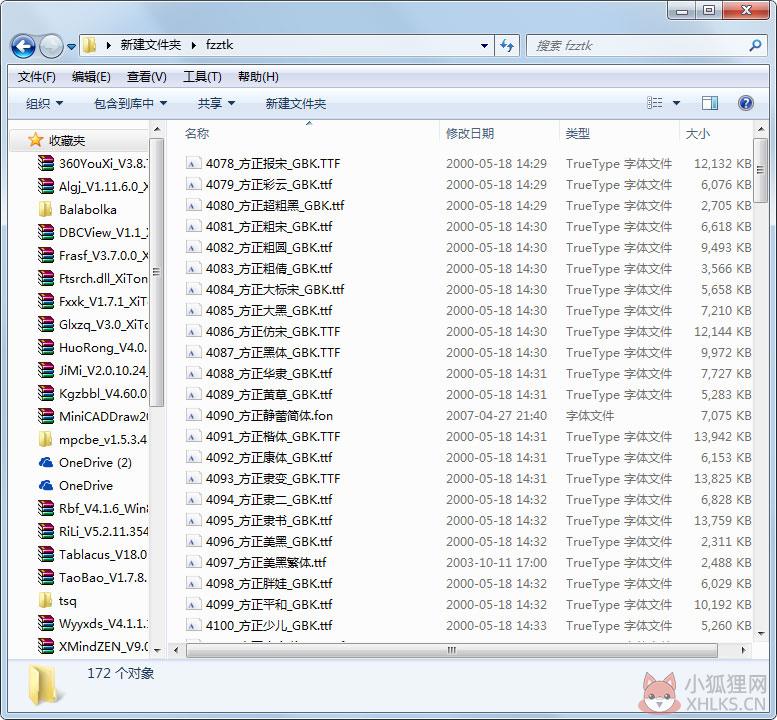
Task: Click font icon of 4095_方正隶书_GBK.ttf
Action: click(193, 520)
